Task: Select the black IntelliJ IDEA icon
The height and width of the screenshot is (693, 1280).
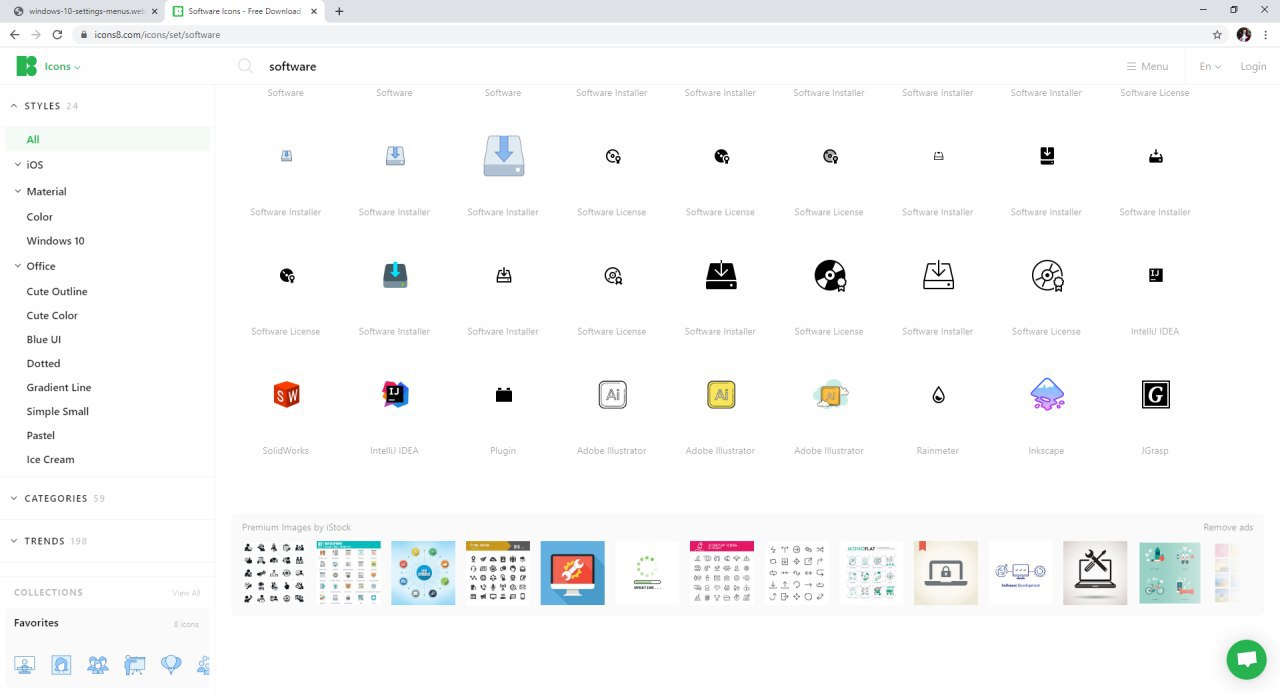Action: (1155, 275)
